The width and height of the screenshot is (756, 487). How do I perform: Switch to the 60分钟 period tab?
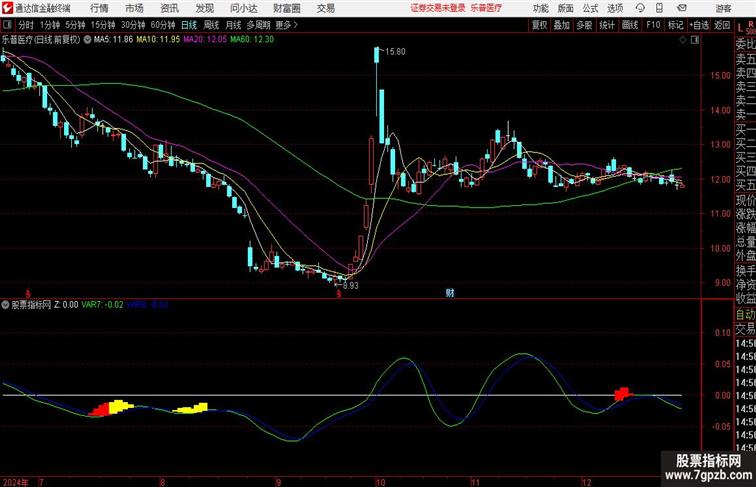163,25
